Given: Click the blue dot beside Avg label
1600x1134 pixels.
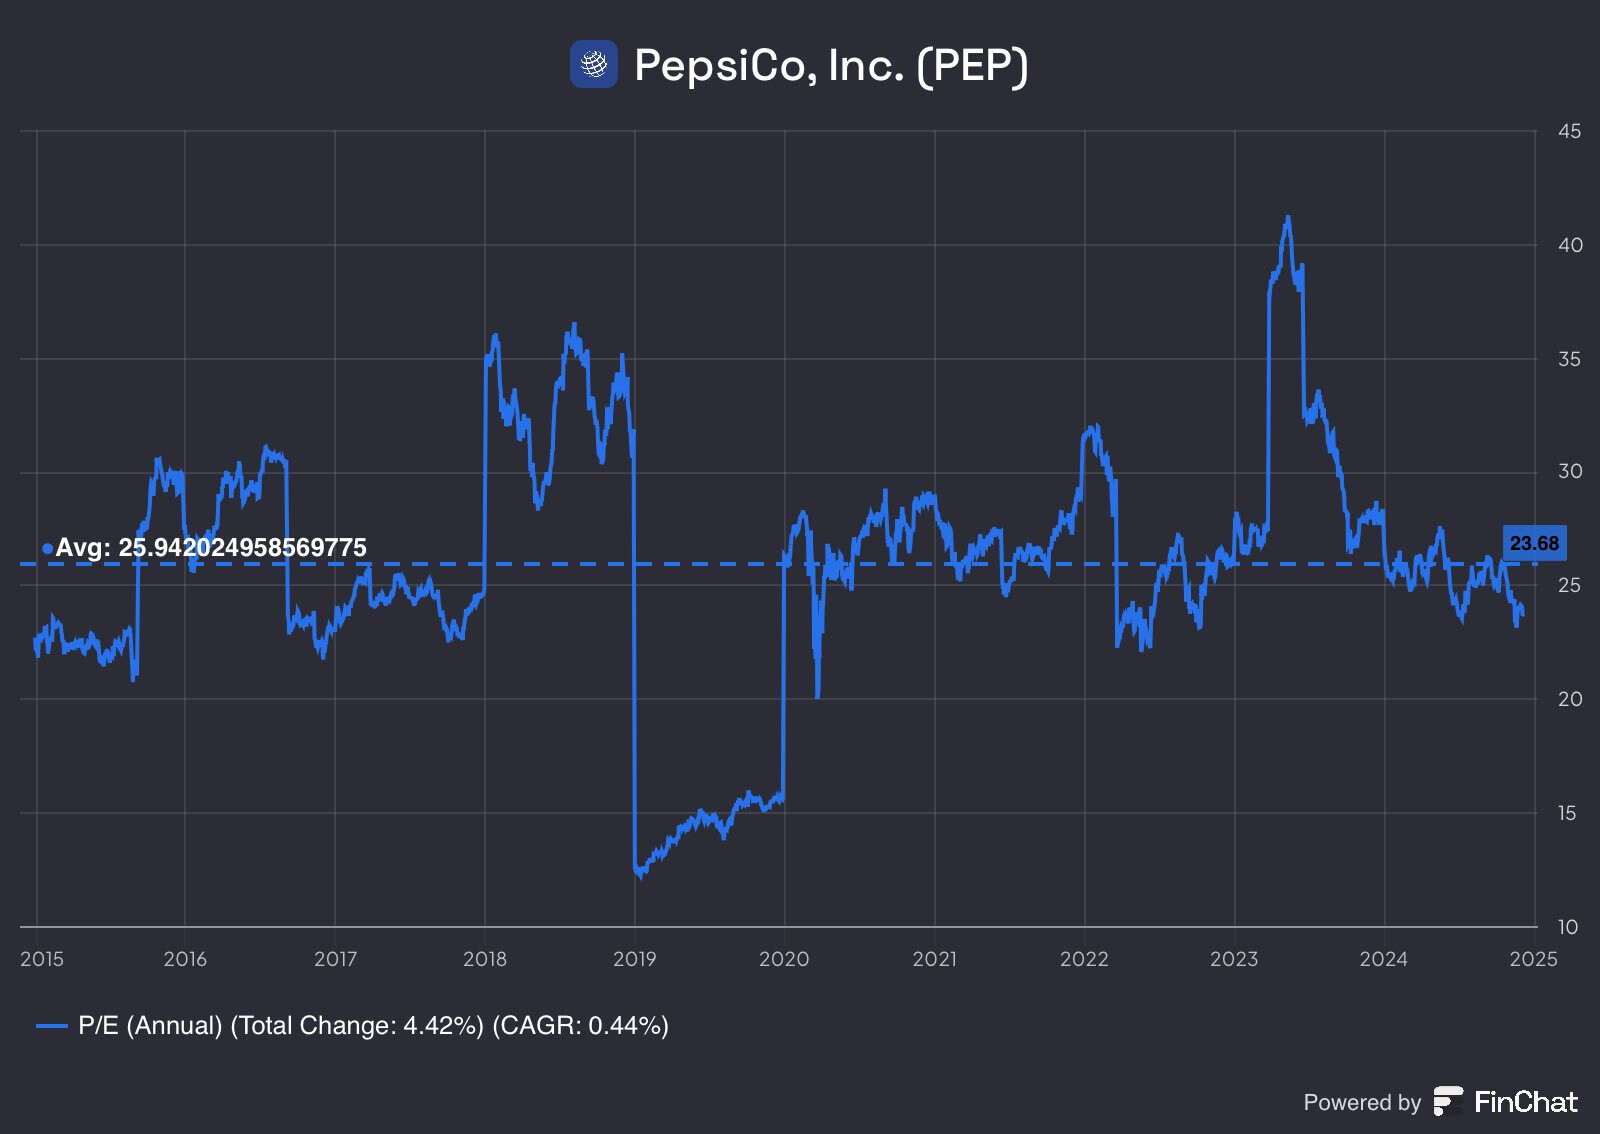Looking at the screenshot, I should pyautogui.click(x=47, y=548).
